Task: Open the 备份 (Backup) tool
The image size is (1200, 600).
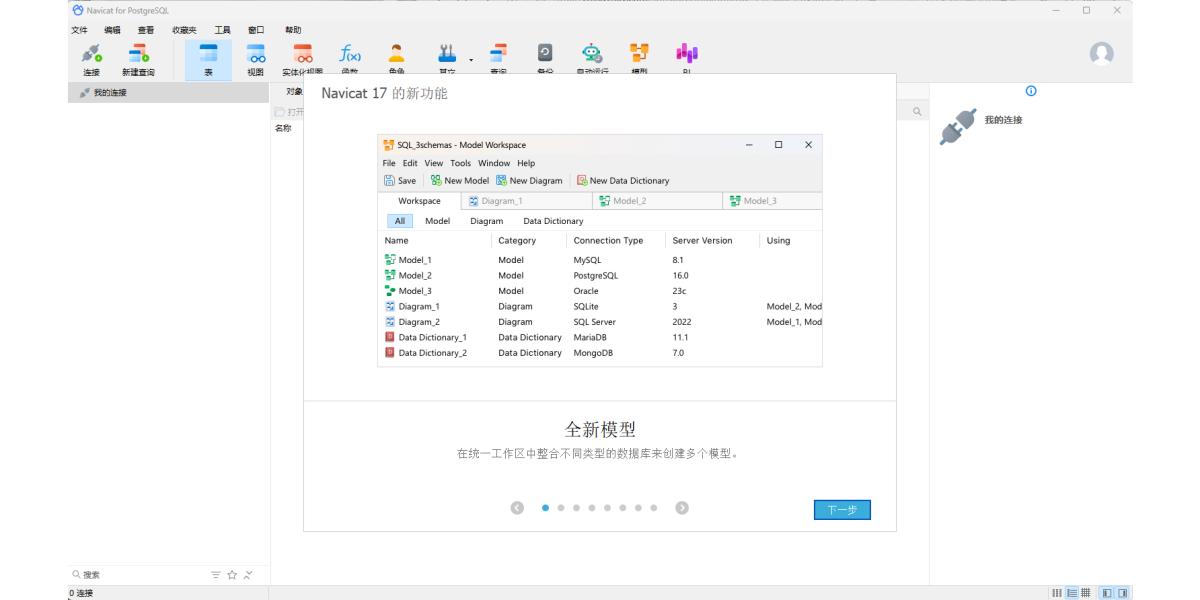Action: [x=545, y=58]
